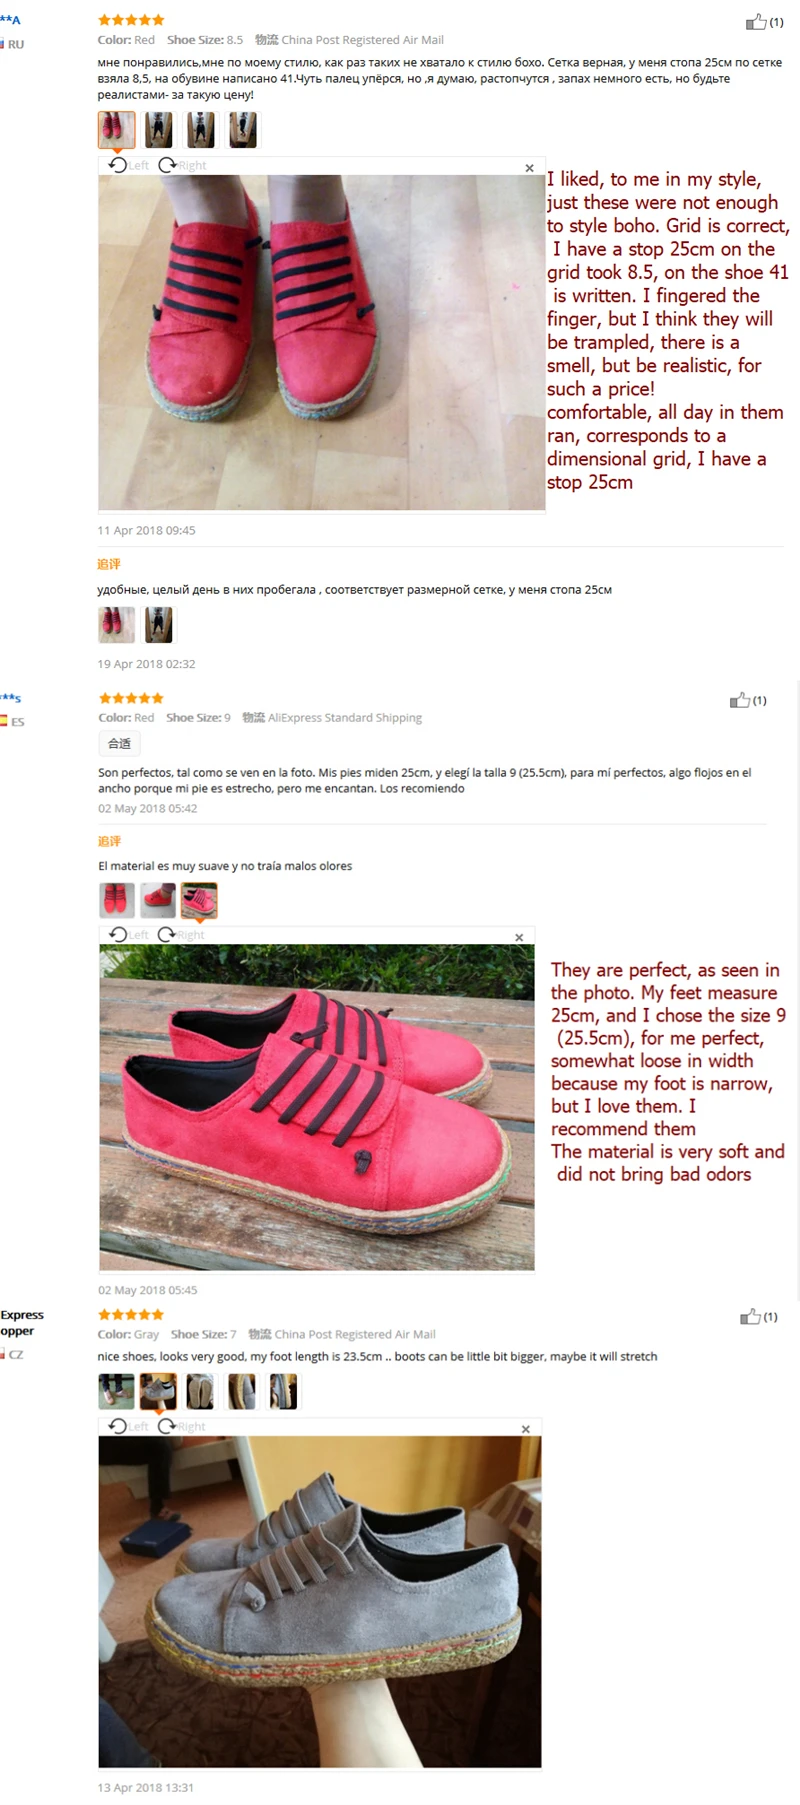The width and height of the screenshot is (800, 1805).
Task: Close the enlarged gray shoe photo
Action: click(x=526, y=1429)
